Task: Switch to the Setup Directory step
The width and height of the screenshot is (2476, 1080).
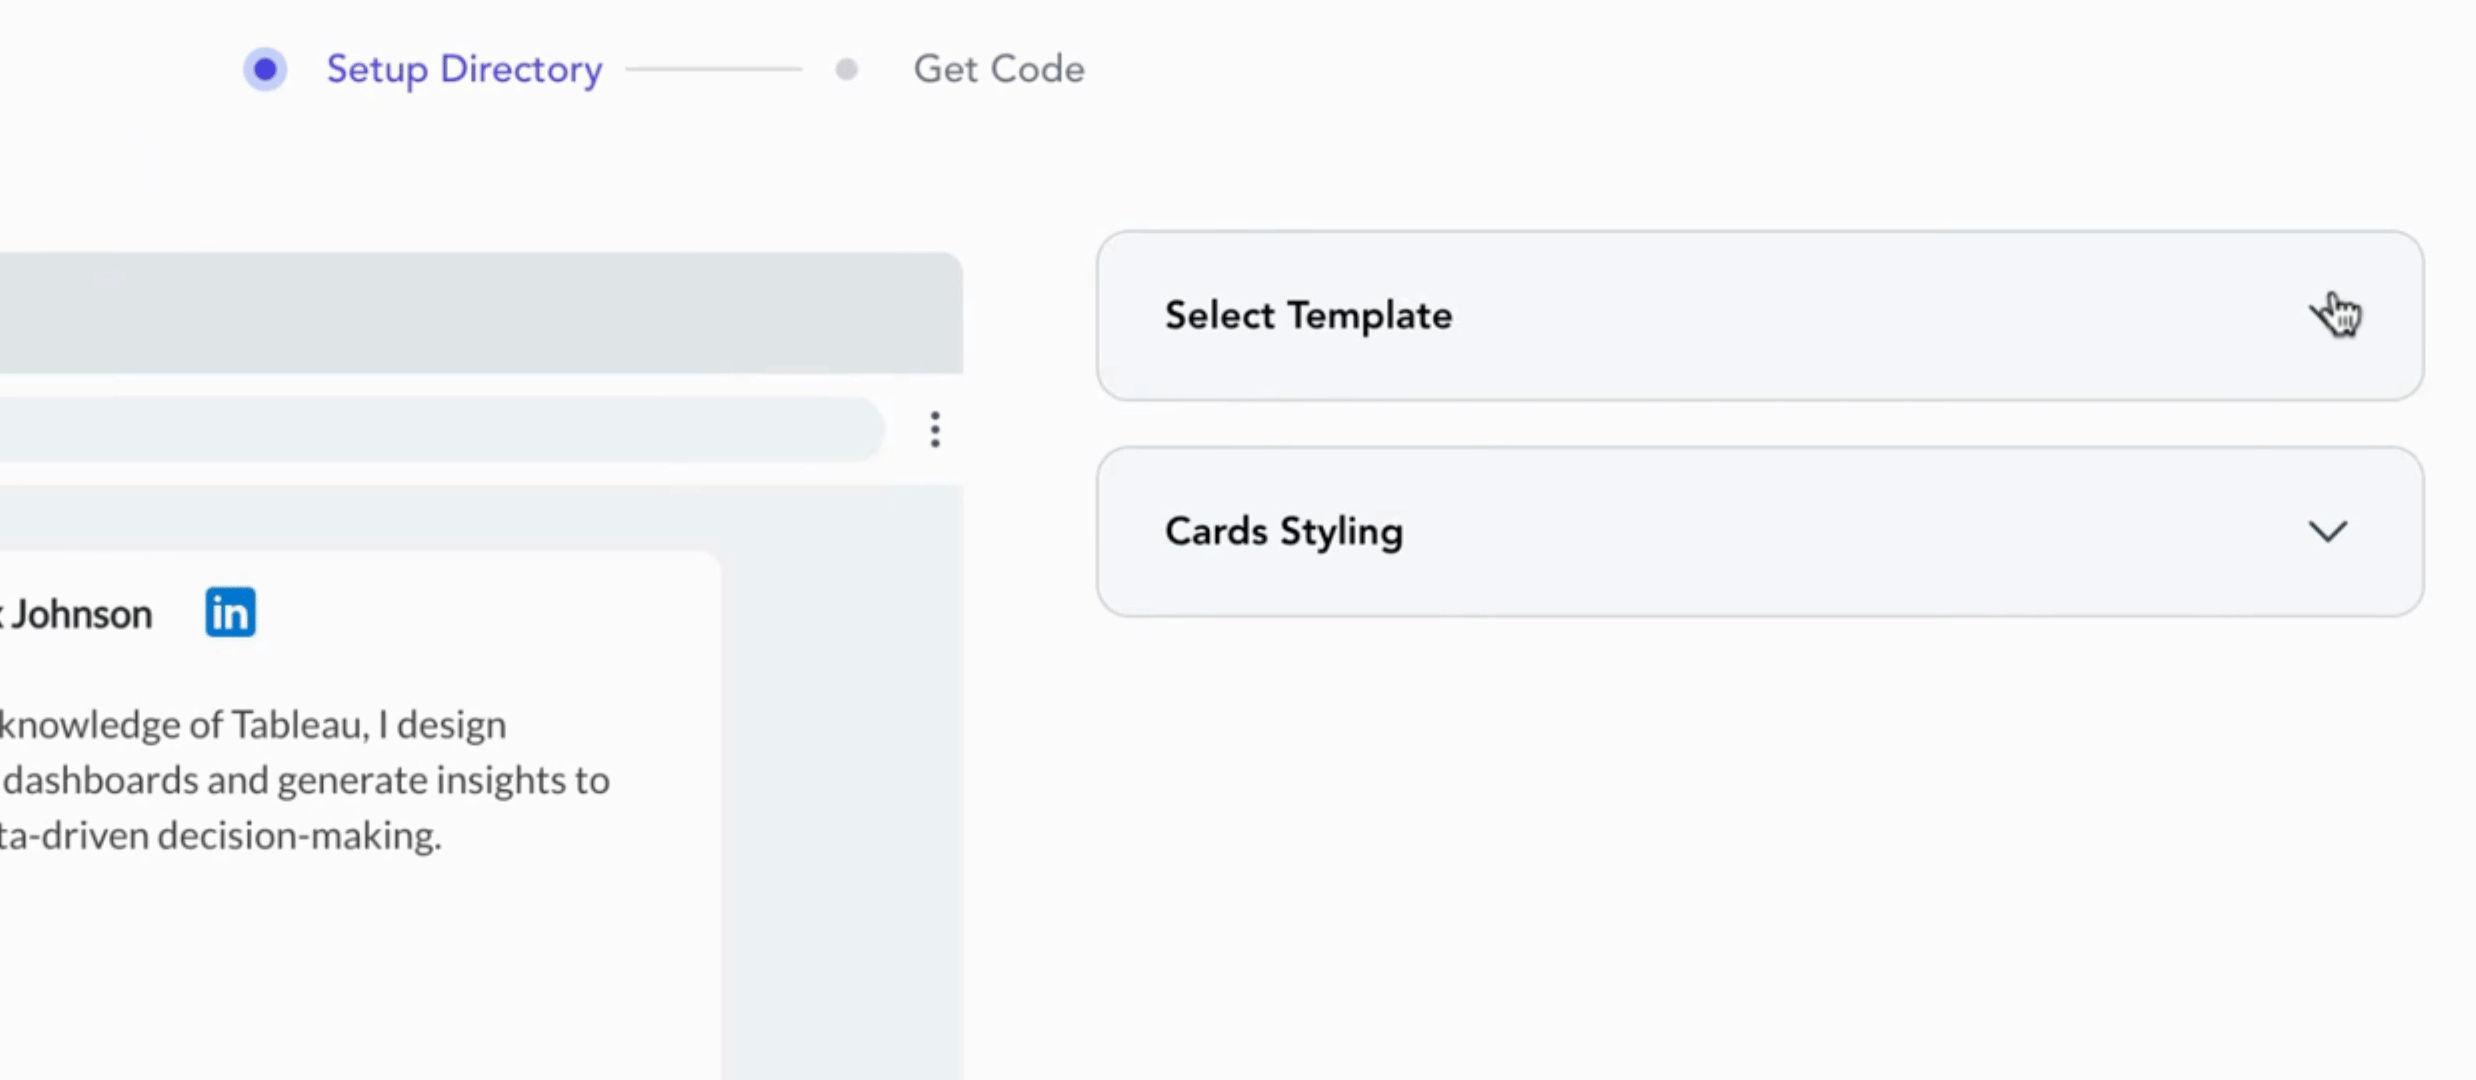Action: tap(464, 69)
